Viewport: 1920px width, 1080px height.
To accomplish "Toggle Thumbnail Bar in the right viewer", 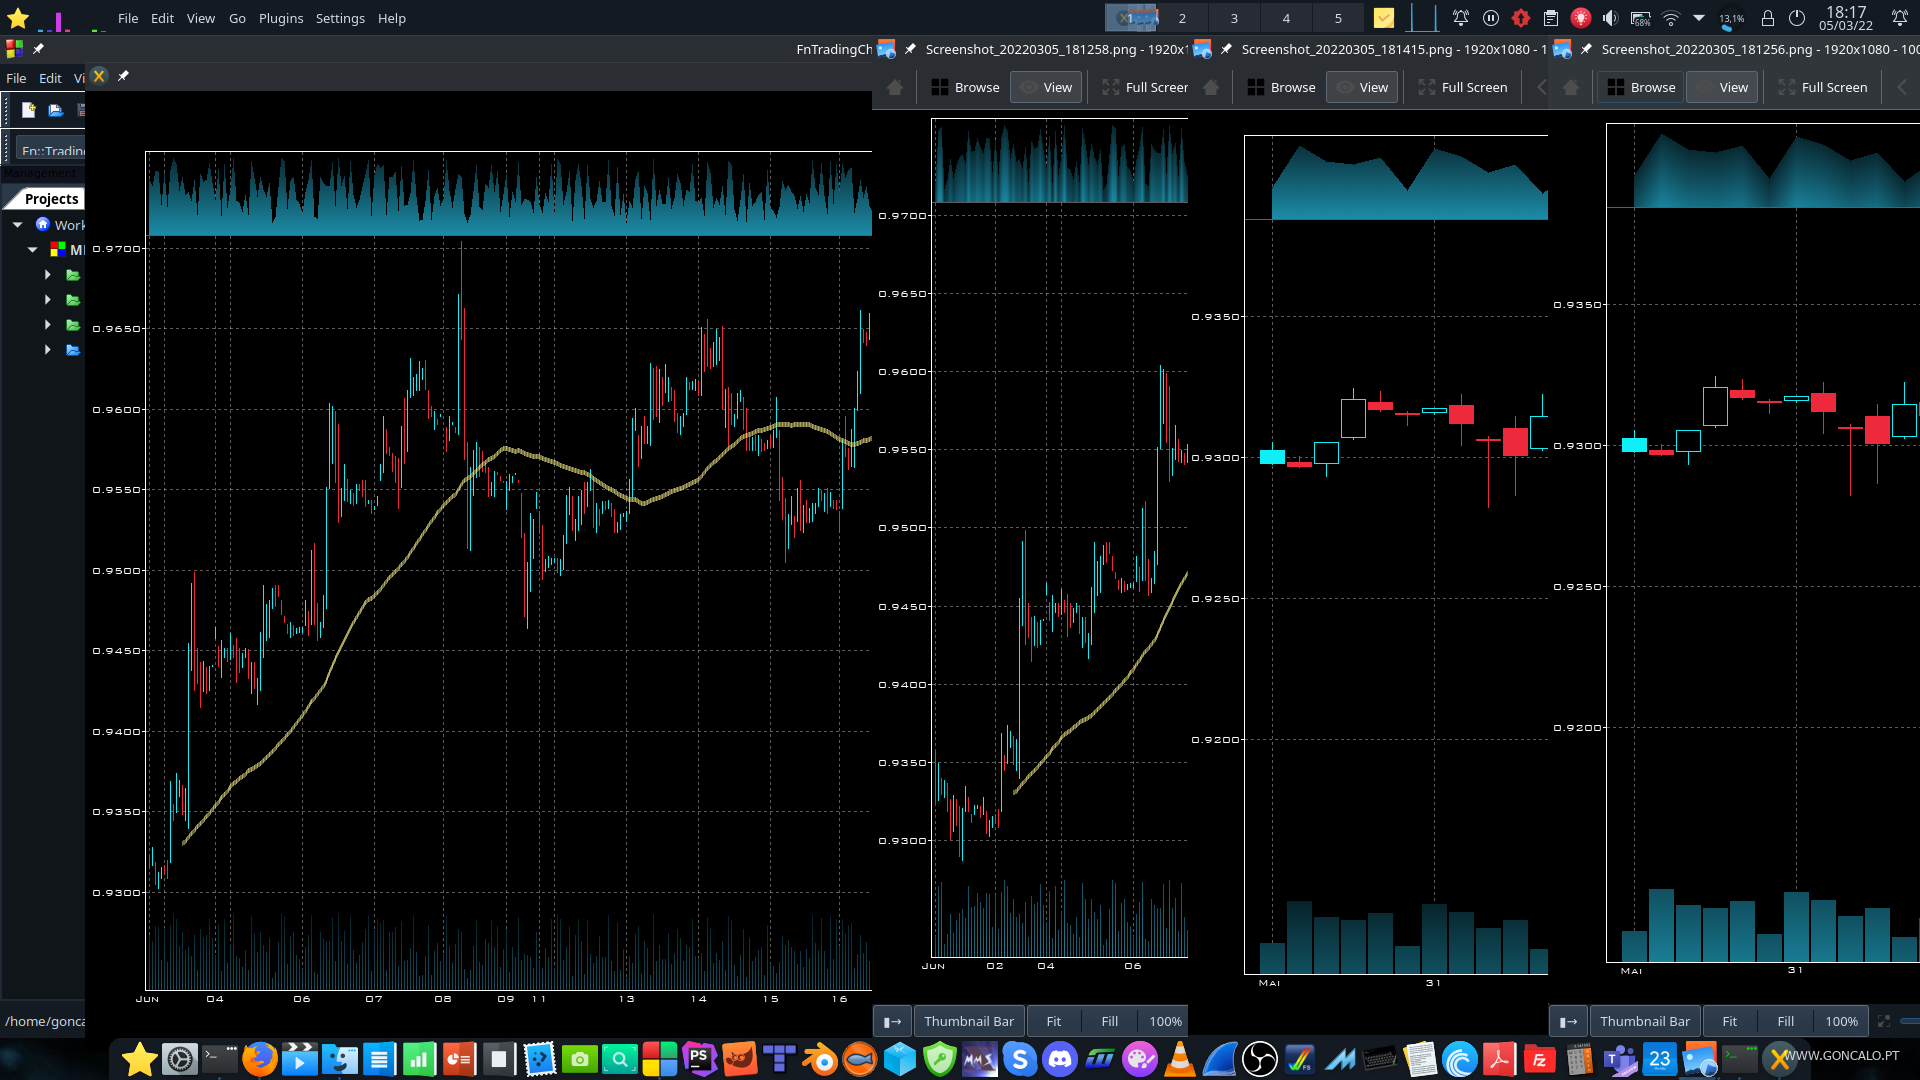I will 1644,1021.
